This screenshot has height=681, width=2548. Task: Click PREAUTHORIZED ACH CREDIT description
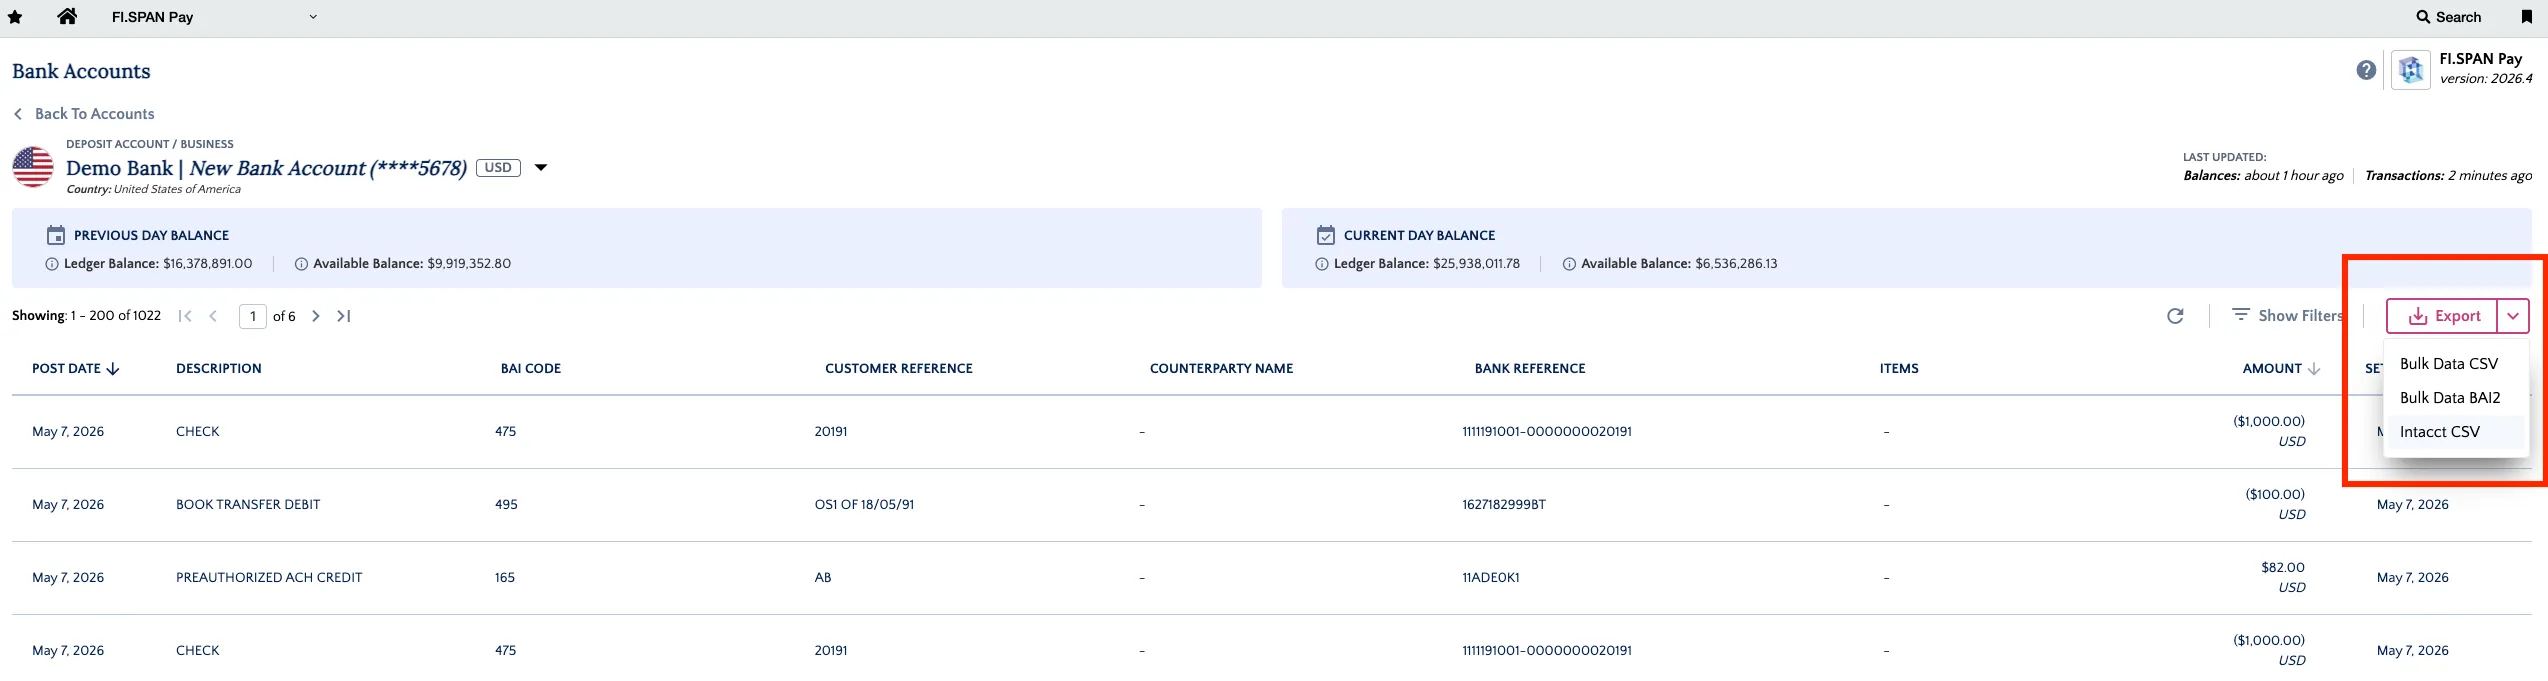pos(269,578)
